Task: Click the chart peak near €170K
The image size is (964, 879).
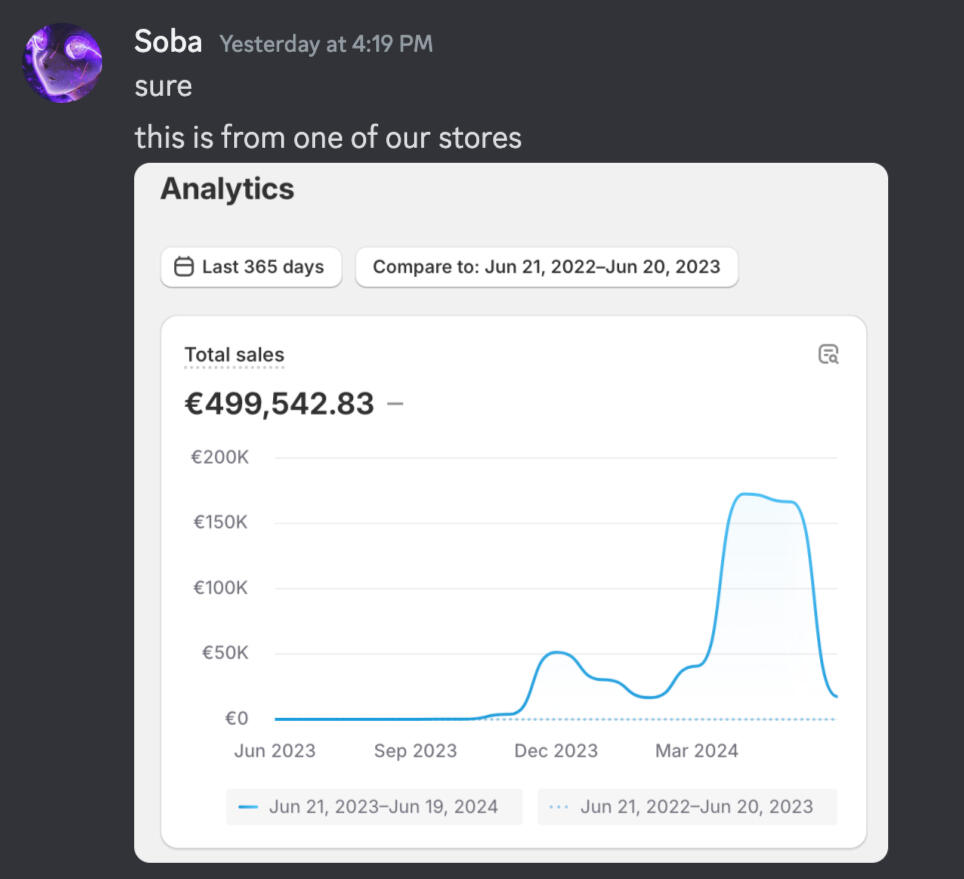Action: point(745,494)
